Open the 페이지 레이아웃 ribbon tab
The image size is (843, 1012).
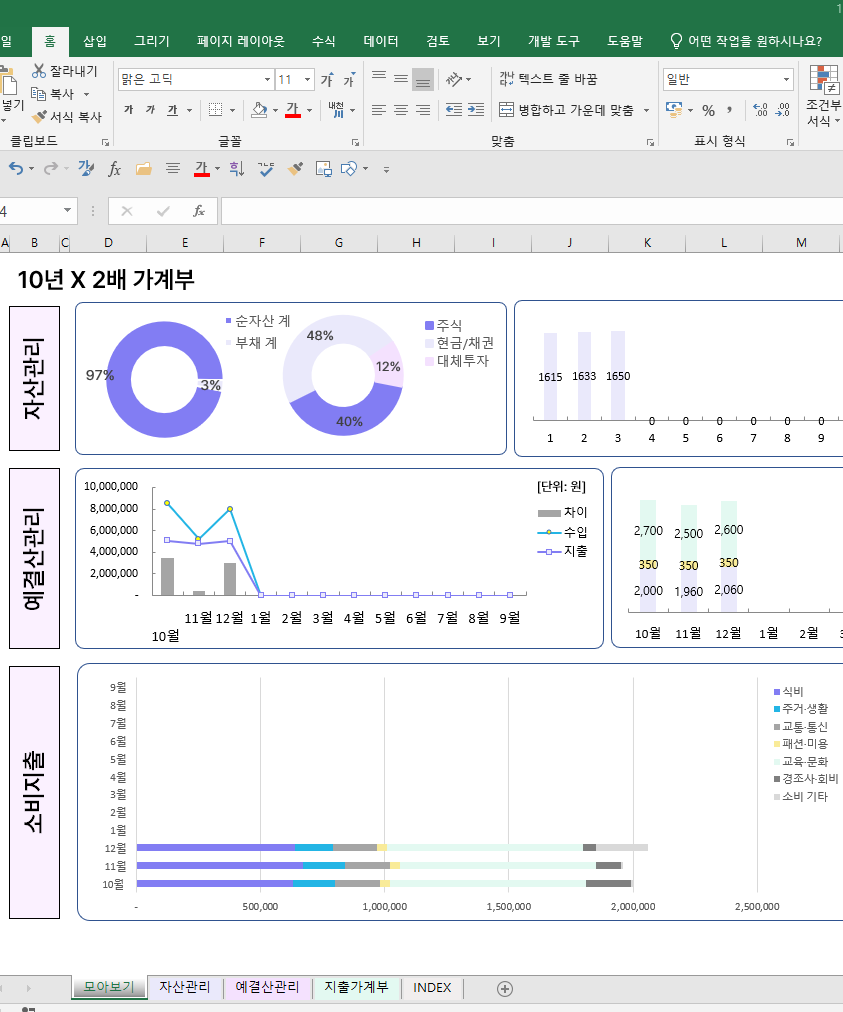click(x=241, y=41)
